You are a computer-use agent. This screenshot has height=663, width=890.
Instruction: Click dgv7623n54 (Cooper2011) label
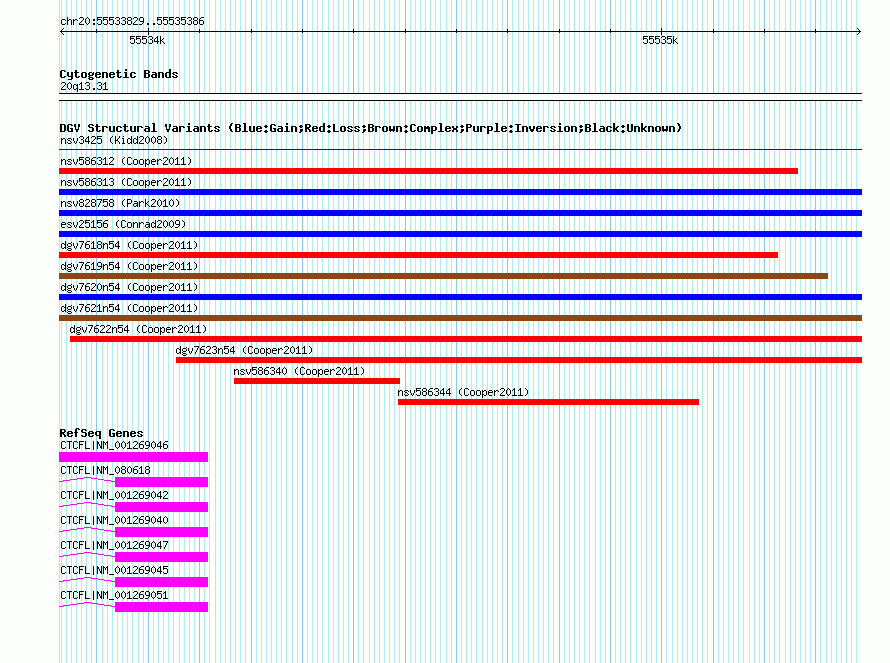(245, 350)
